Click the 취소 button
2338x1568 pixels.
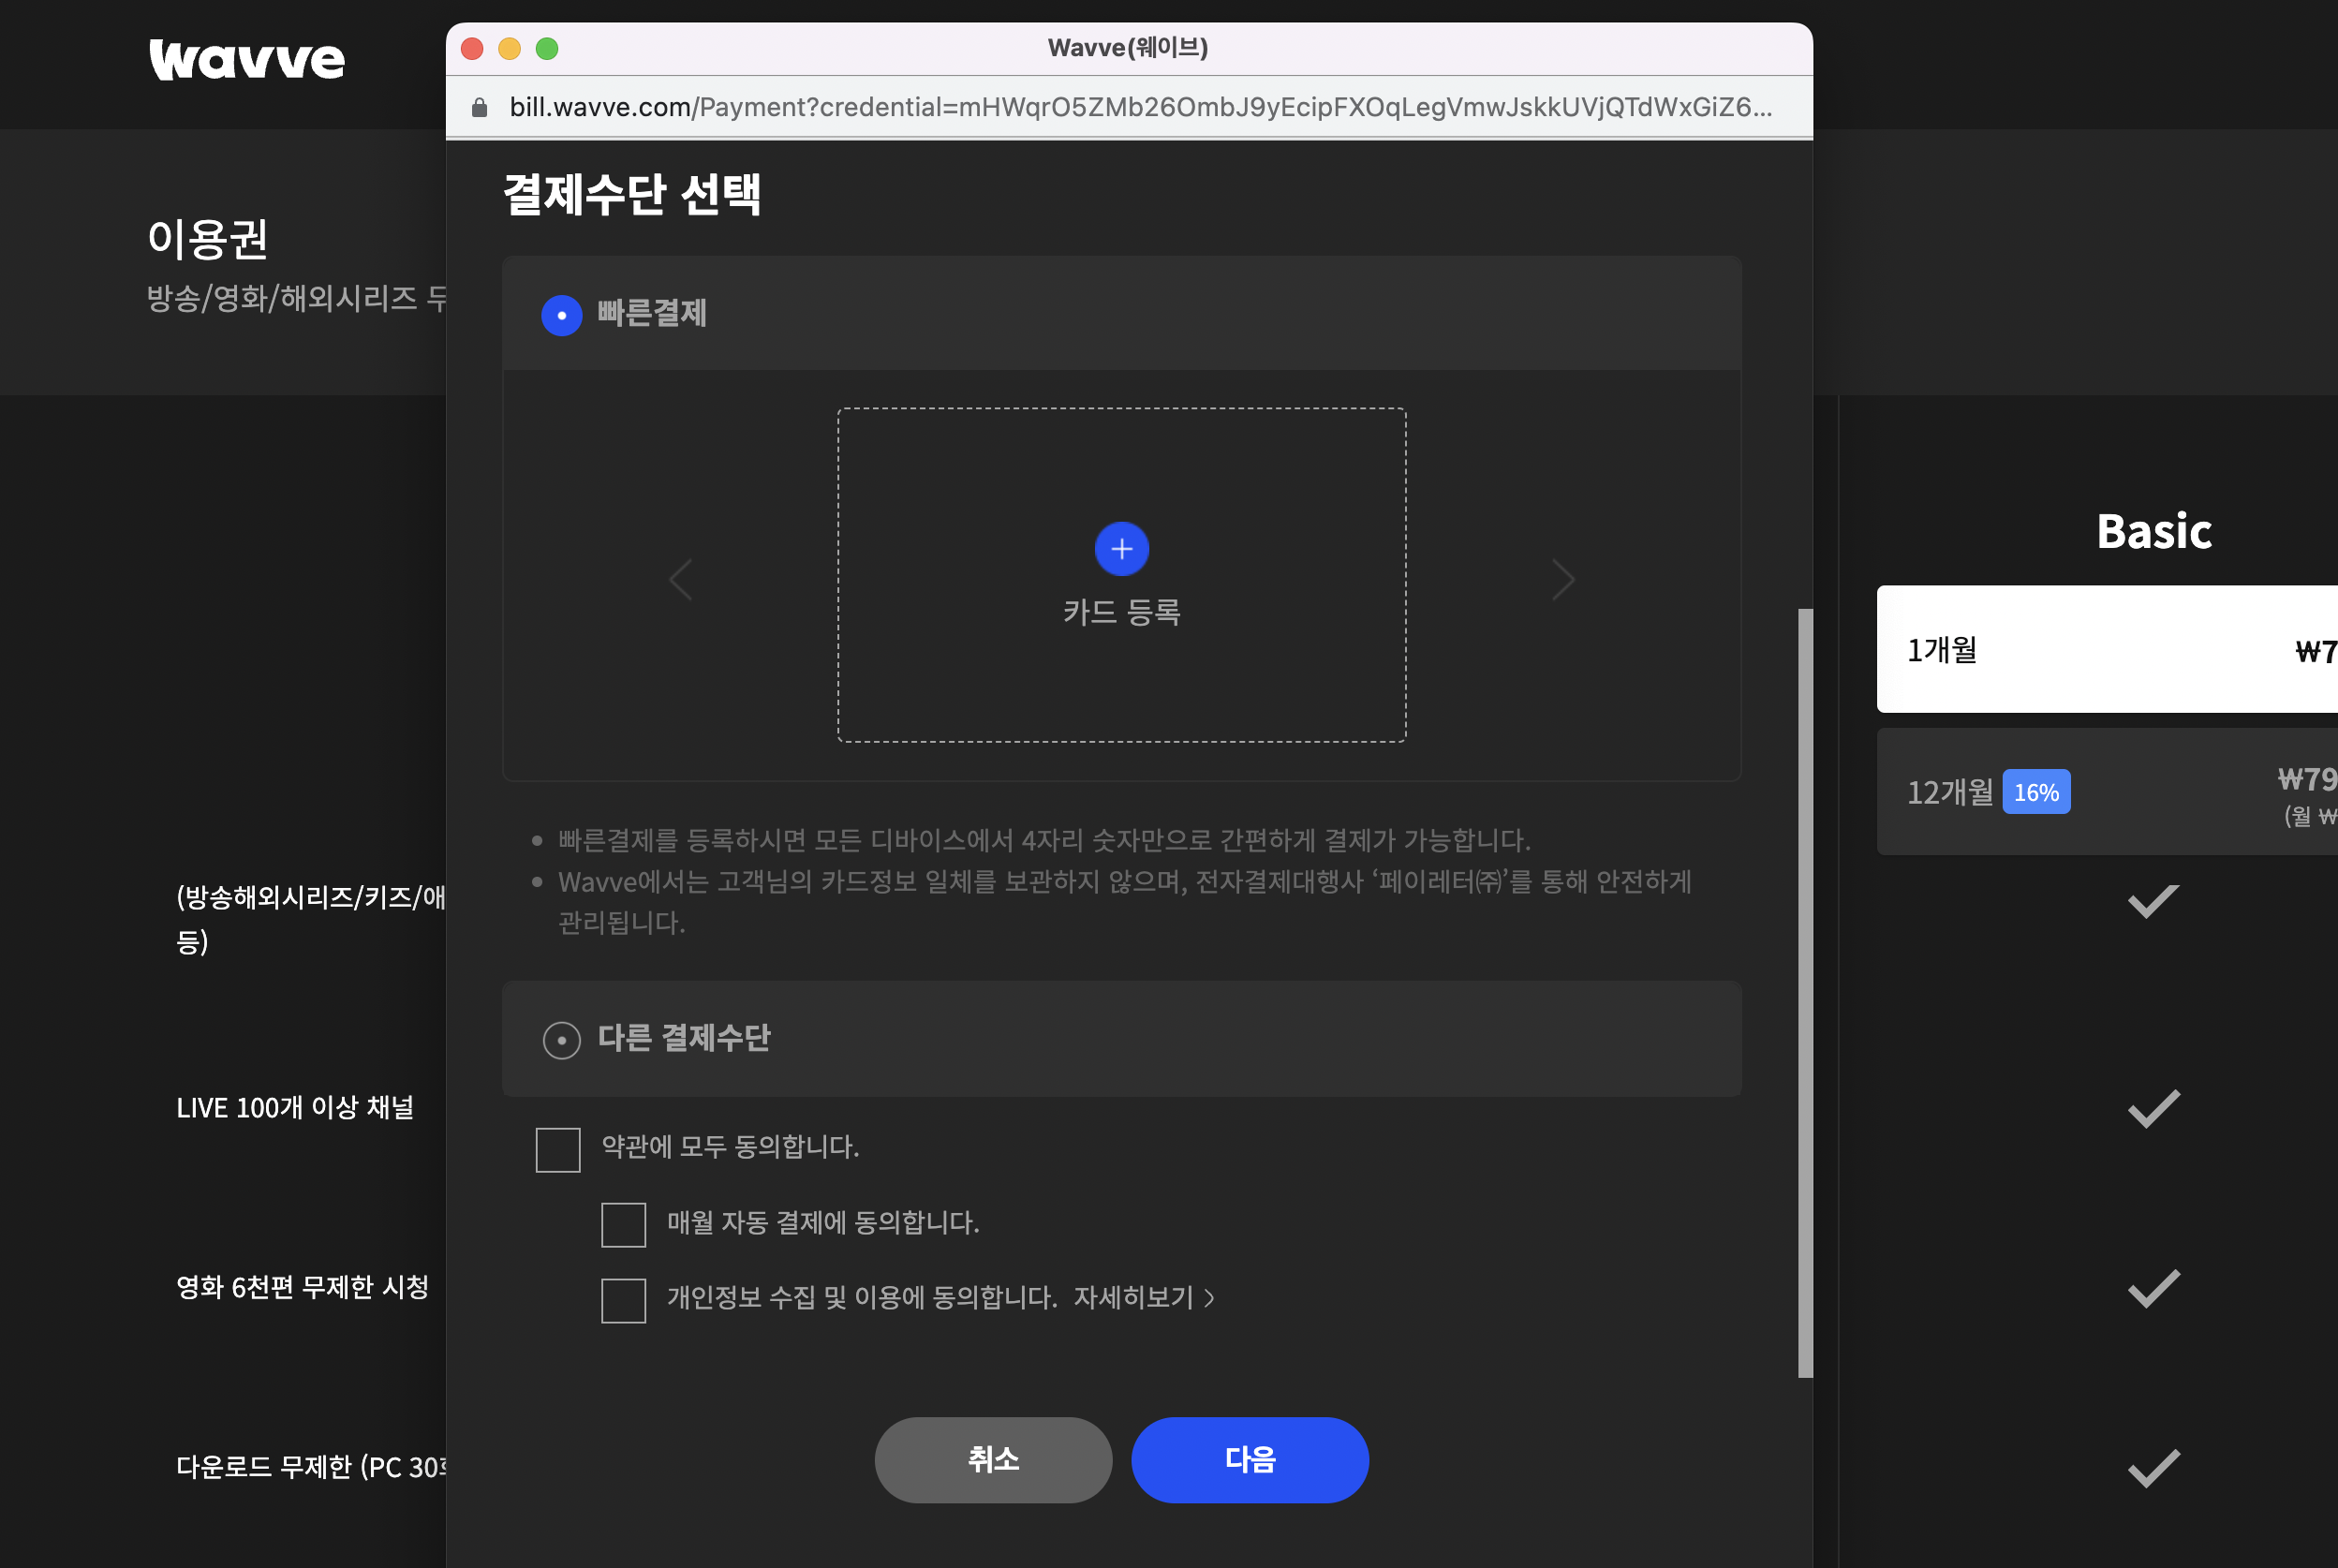992,1459
